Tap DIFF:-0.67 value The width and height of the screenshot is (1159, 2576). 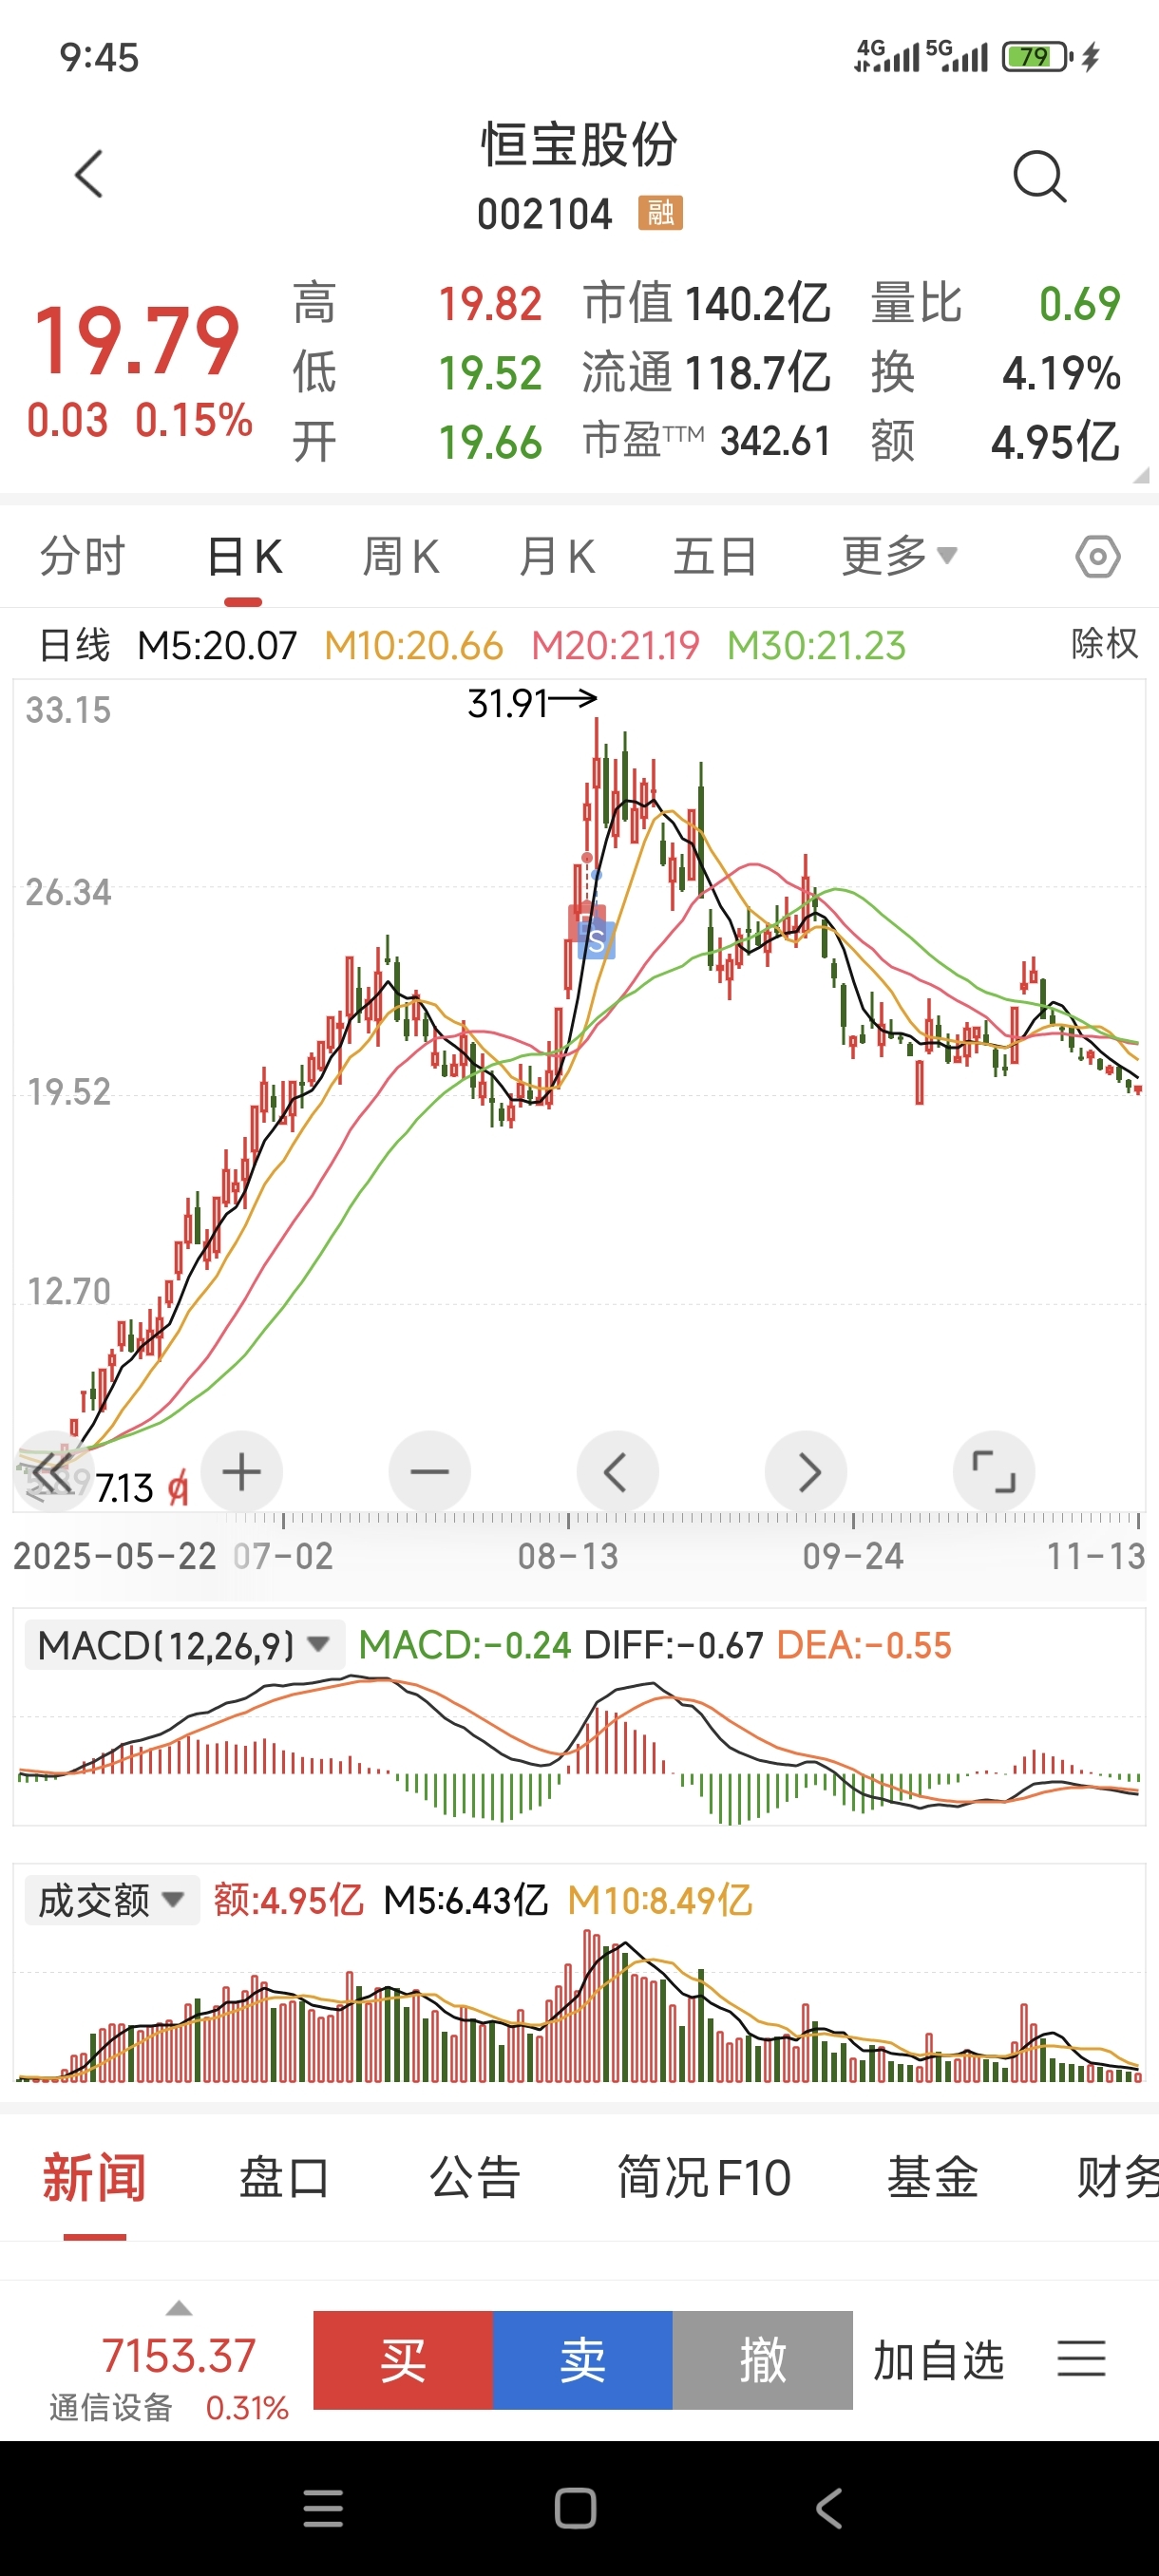coord(673,1645)
